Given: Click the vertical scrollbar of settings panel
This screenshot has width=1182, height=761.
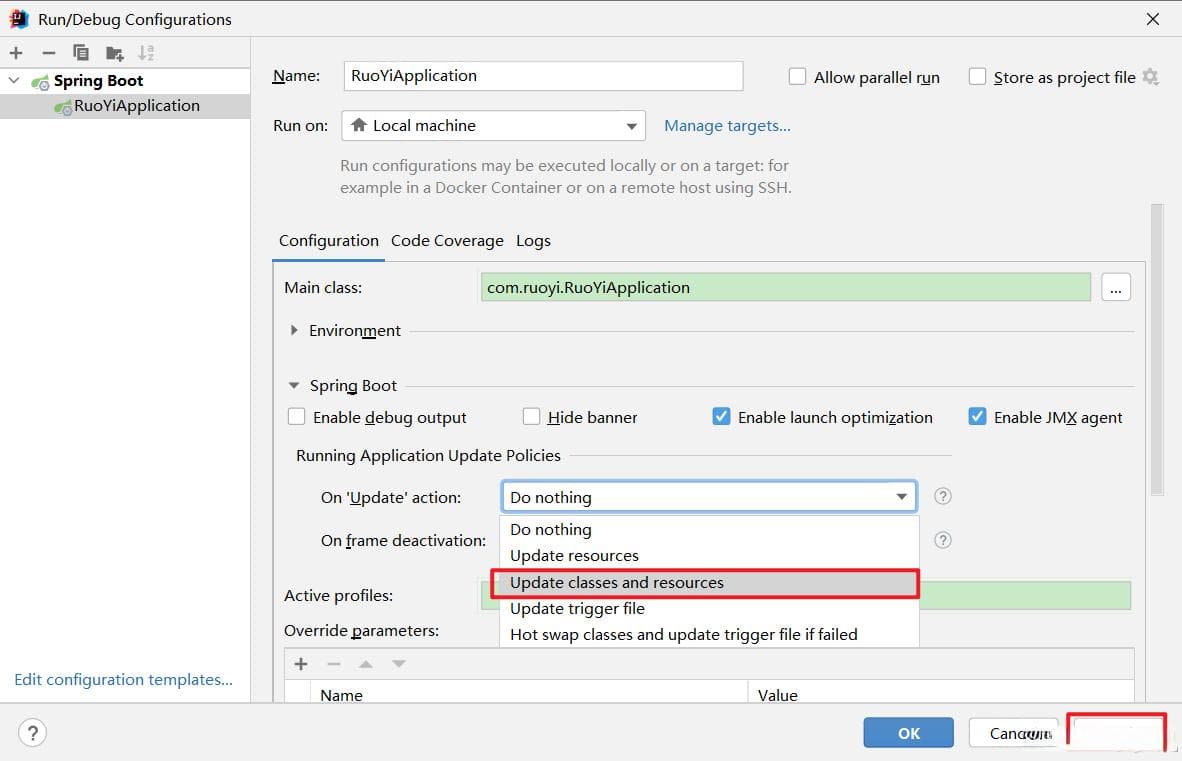Looking at the screenshot, I should tap(1157, 350).
